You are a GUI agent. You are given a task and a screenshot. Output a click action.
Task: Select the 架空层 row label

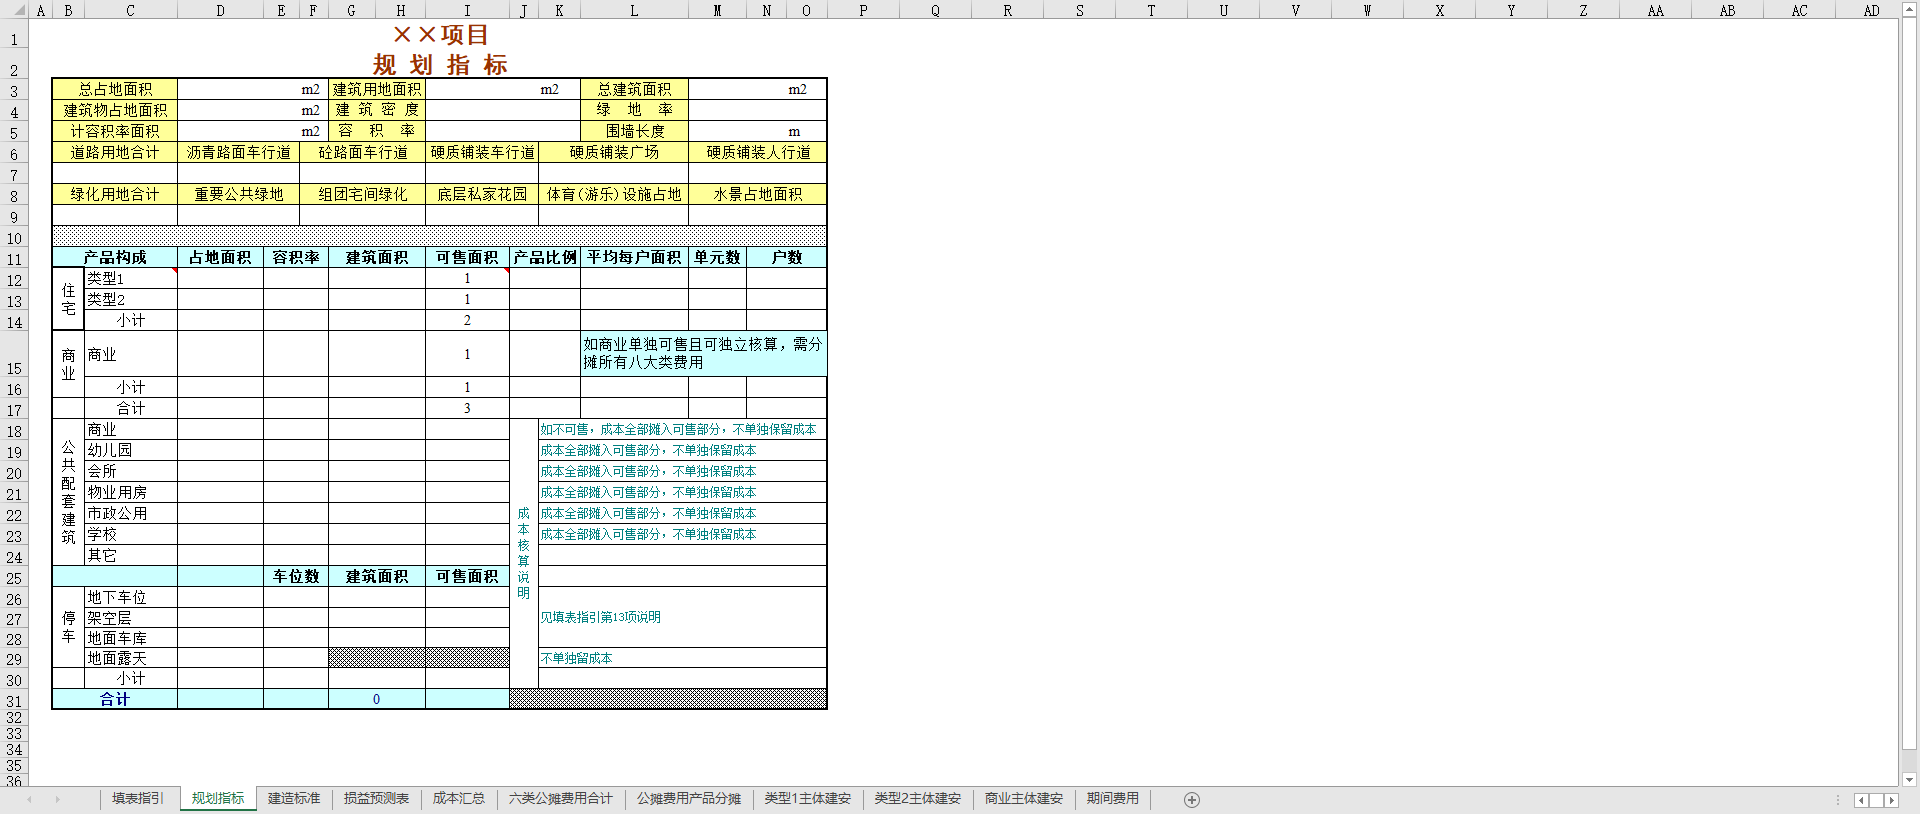pos(130,618)
